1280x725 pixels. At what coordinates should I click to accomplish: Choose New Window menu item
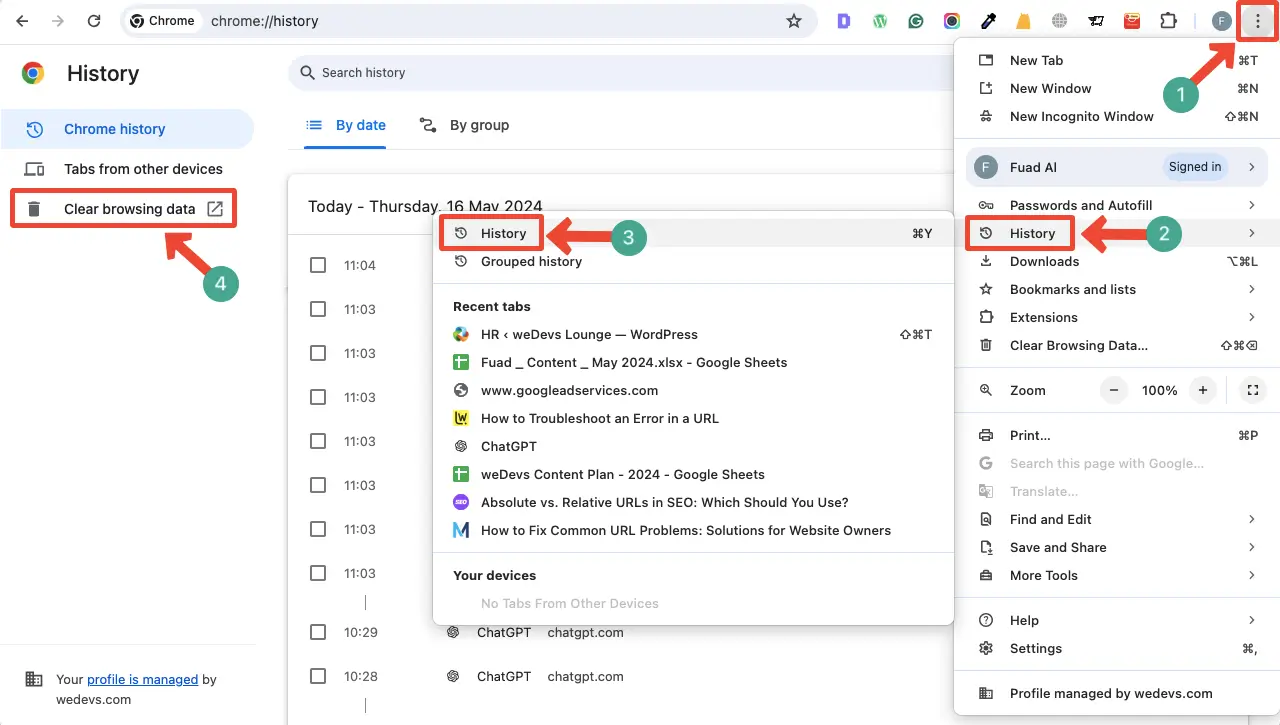pos(1117,88)
